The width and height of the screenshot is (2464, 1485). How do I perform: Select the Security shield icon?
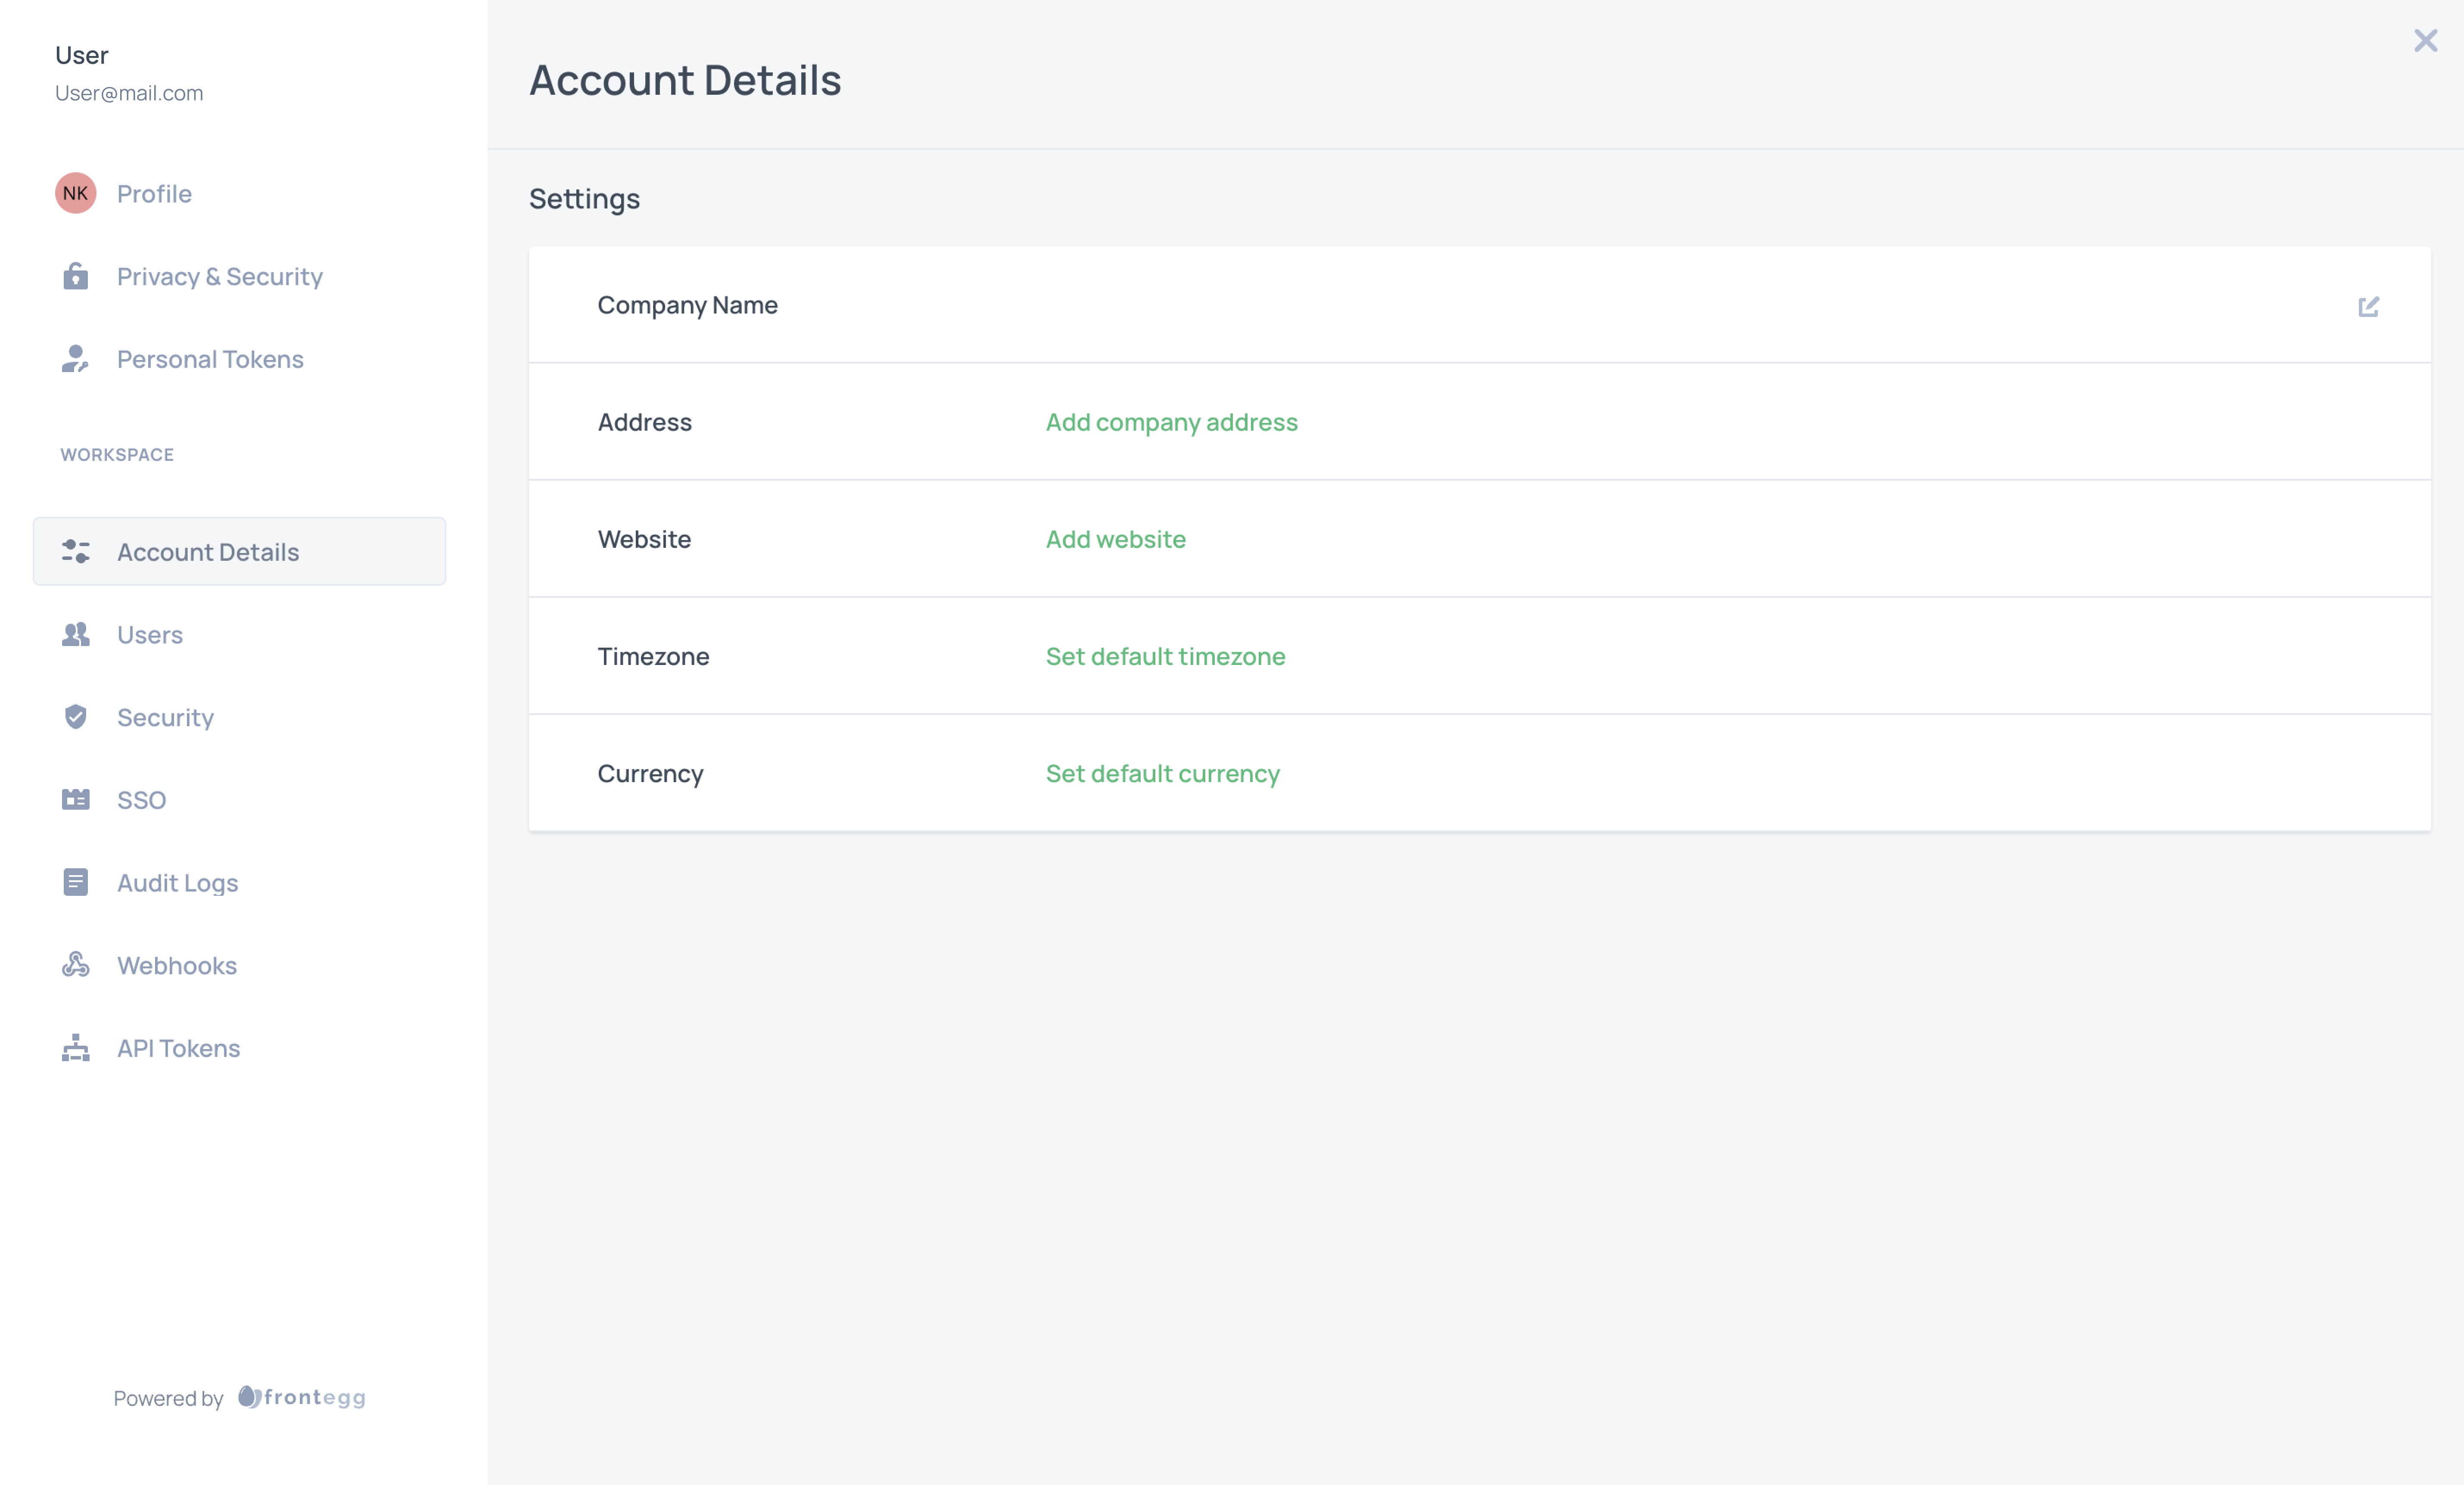coord(76,717)
